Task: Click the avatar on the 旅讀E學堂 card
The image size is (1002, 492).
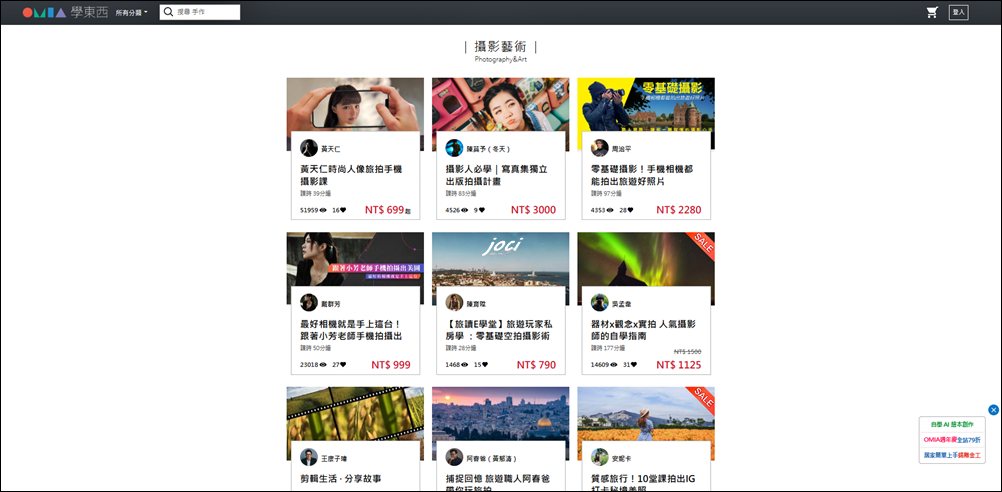Action: click(454, 303)
